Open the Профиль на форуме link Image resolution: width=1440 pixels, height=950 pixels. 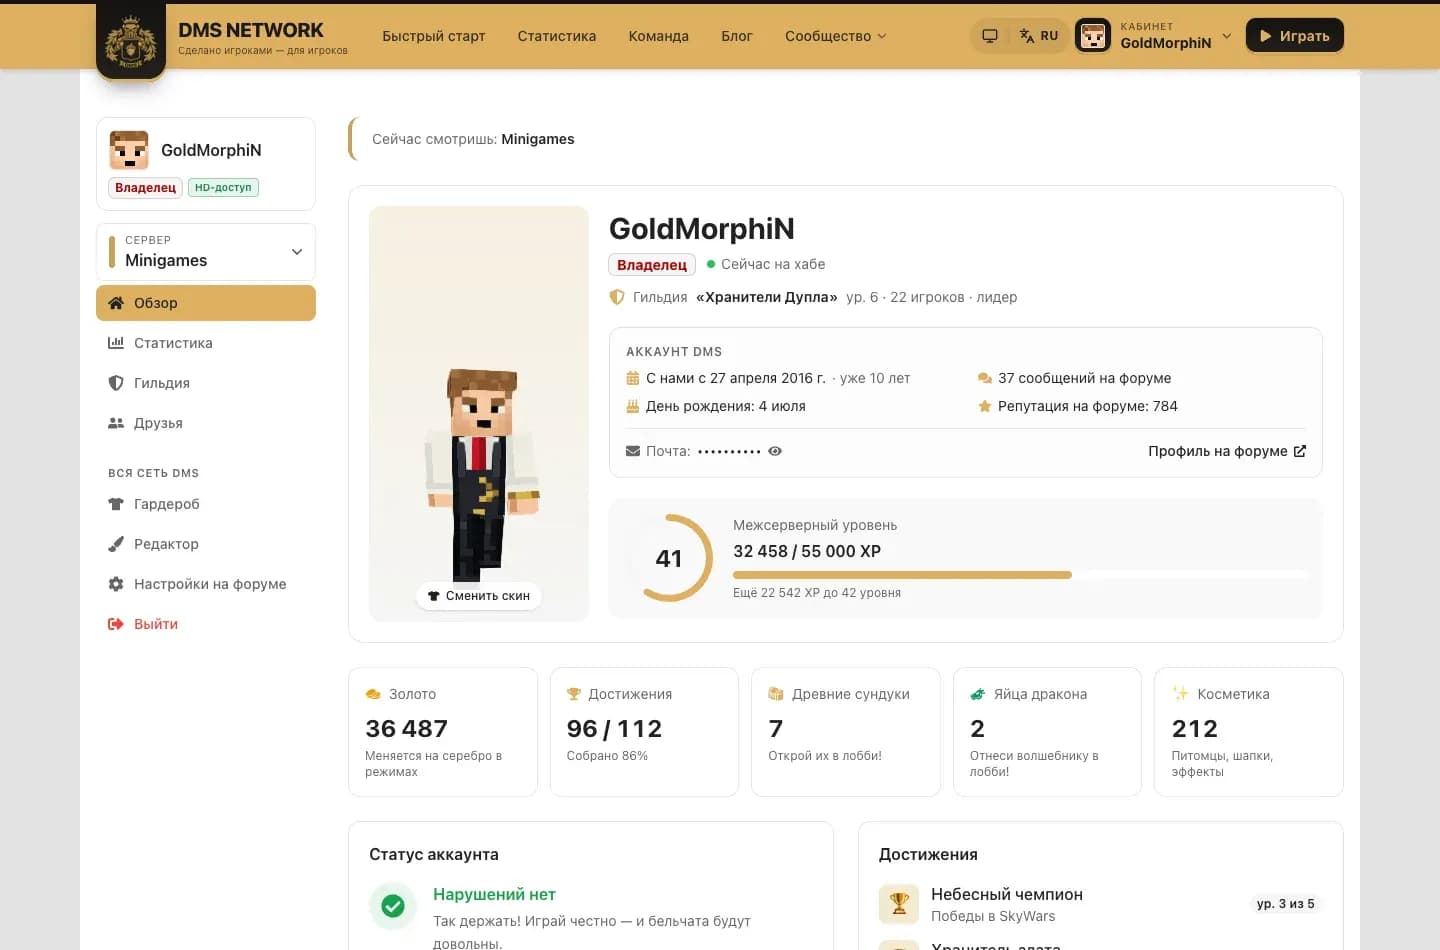(1227, 451)
